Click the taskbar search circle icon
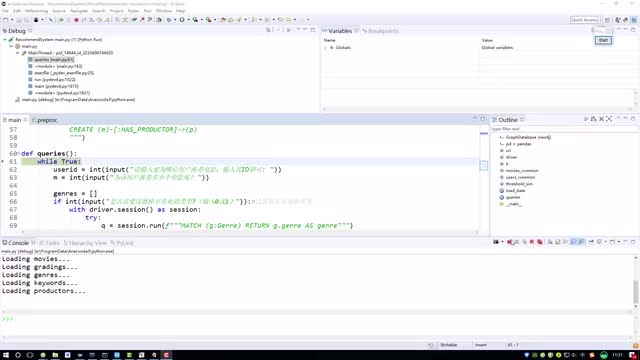The height and width of the screenshot is (360, 640). [18, 355]
